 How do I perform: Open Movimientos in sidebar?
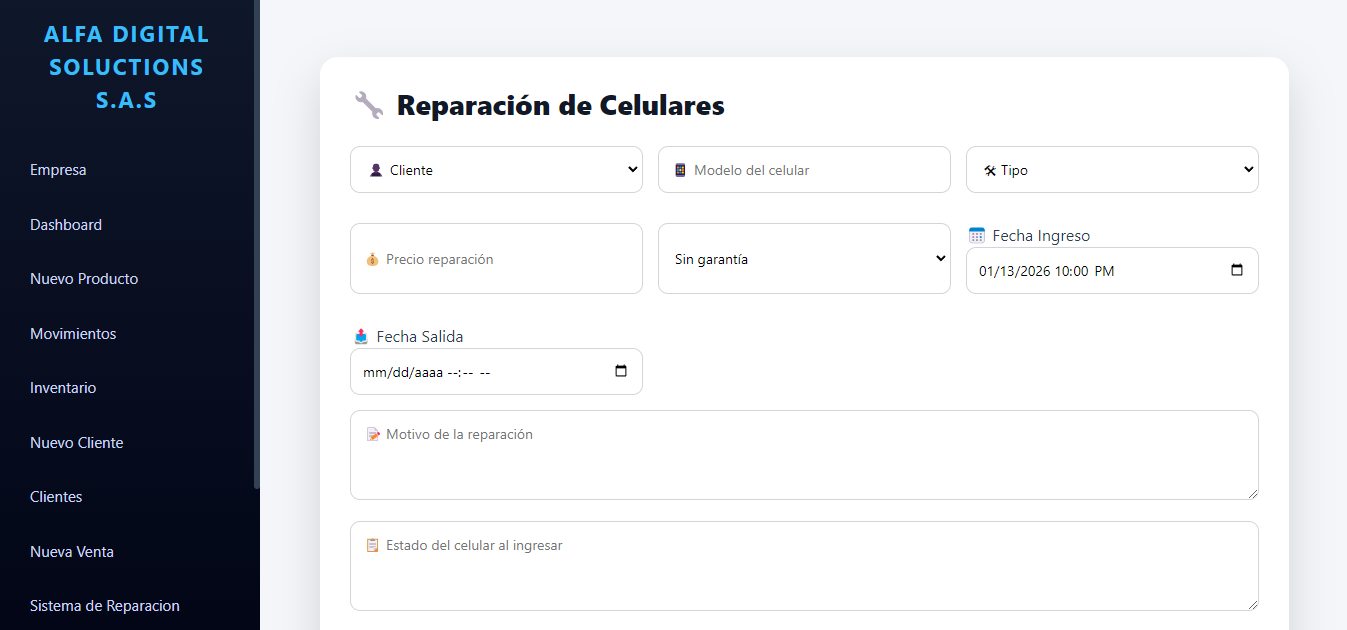pyautogui.click(x=73, y=334)
